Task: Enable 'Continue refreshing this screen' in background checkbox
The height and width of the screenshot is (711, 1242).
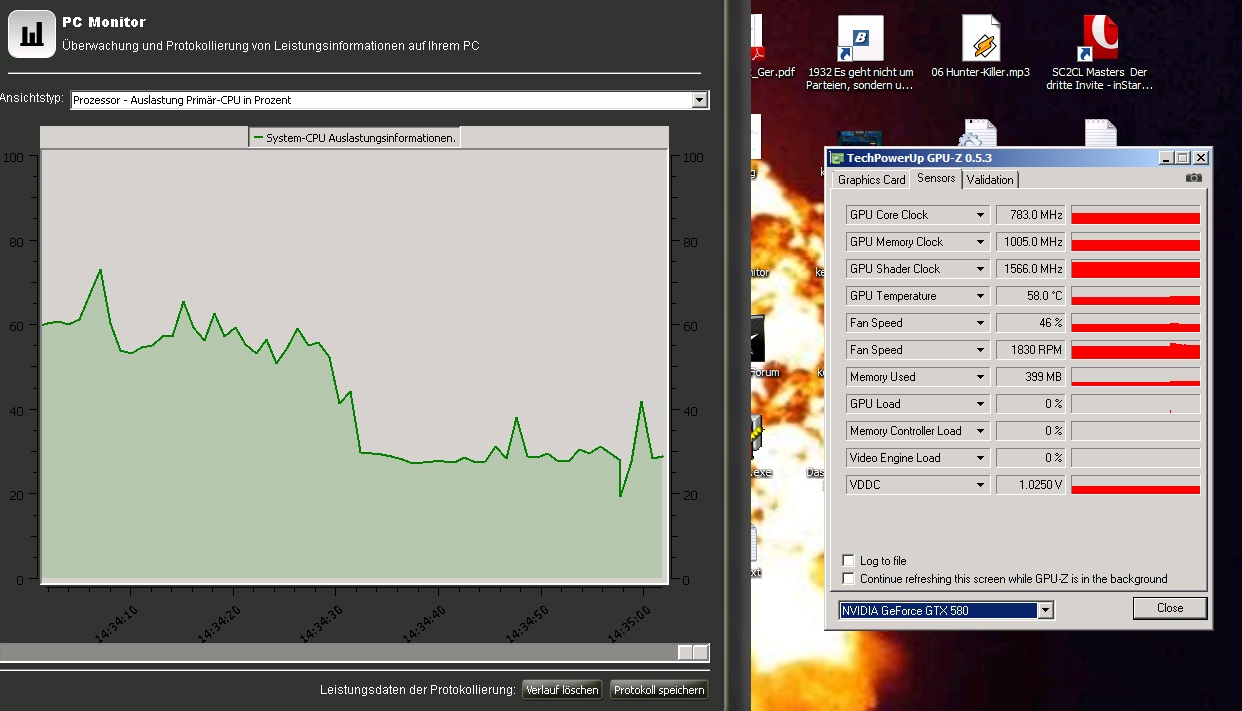Action: coord(849,579)
